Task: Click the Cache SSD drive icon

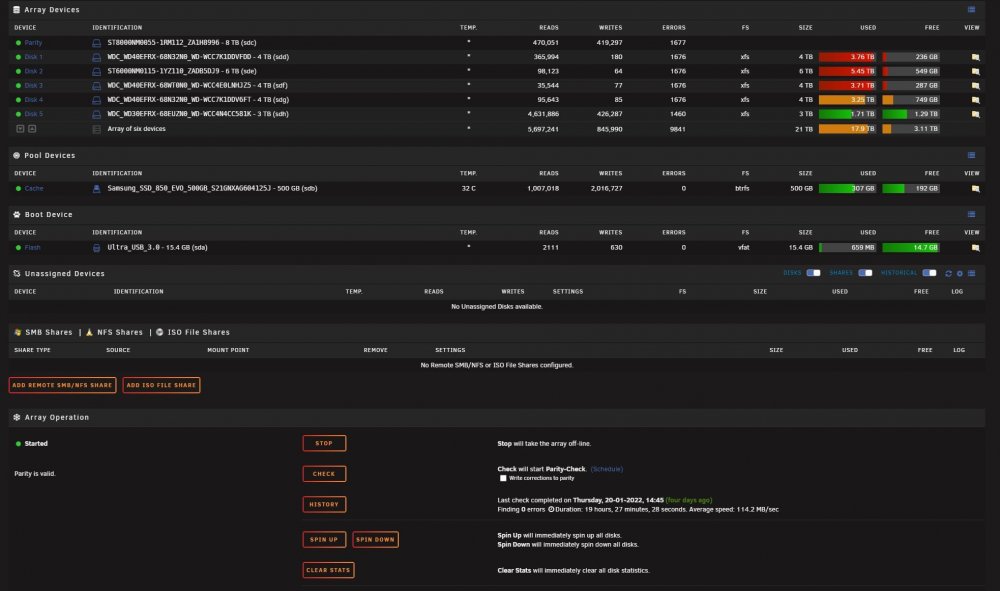Action: pos(96,189)
